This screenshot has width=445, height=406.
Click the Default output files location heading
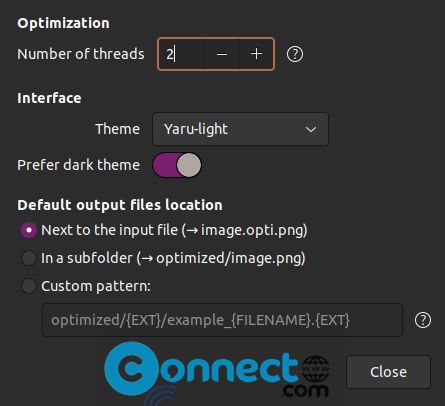[x=120, y=205]
